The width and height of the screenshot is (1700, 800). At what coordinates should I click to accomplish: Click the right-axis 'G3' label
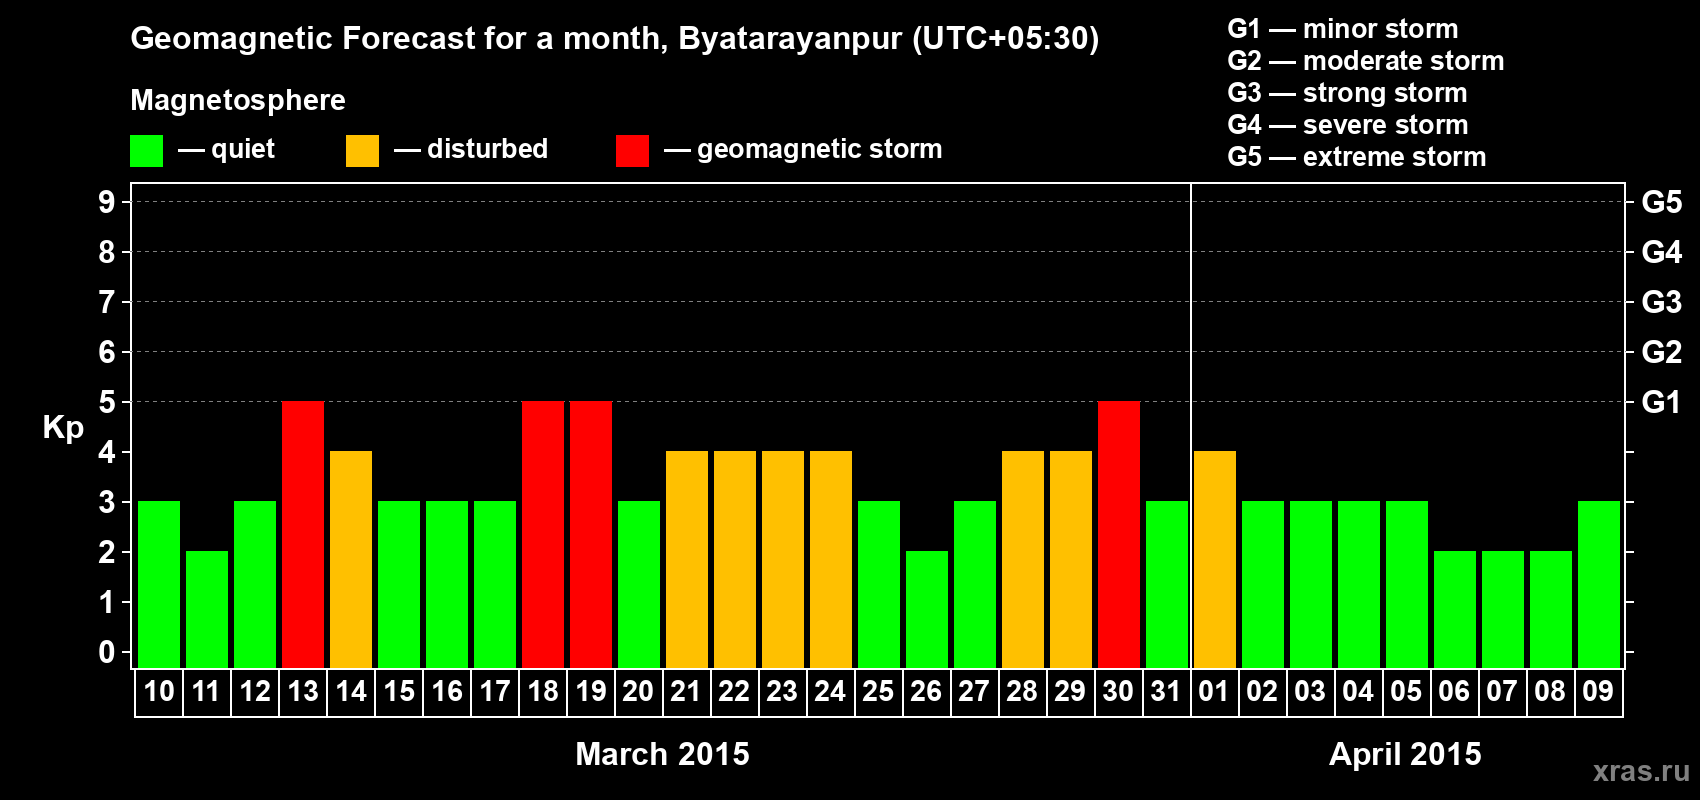(1662, 302)
